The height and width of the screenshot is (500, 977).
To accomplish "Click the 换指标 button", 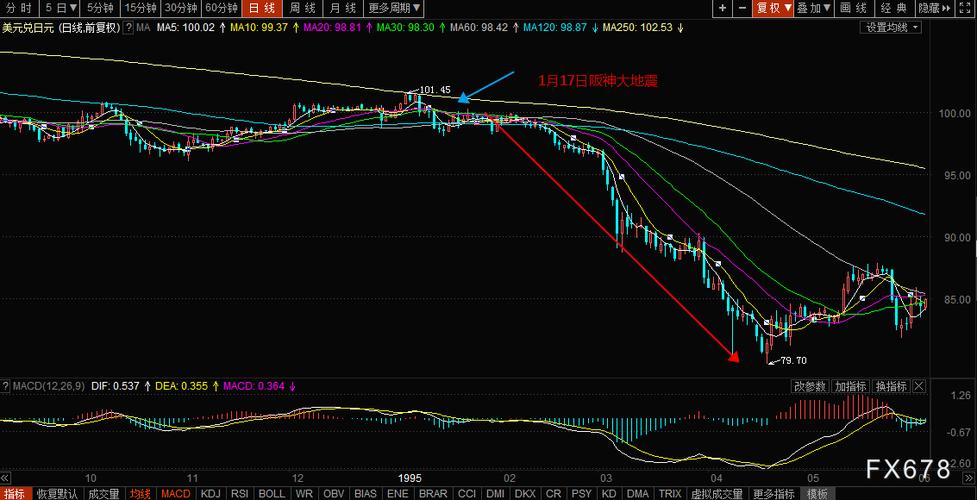I will [890, 386].
